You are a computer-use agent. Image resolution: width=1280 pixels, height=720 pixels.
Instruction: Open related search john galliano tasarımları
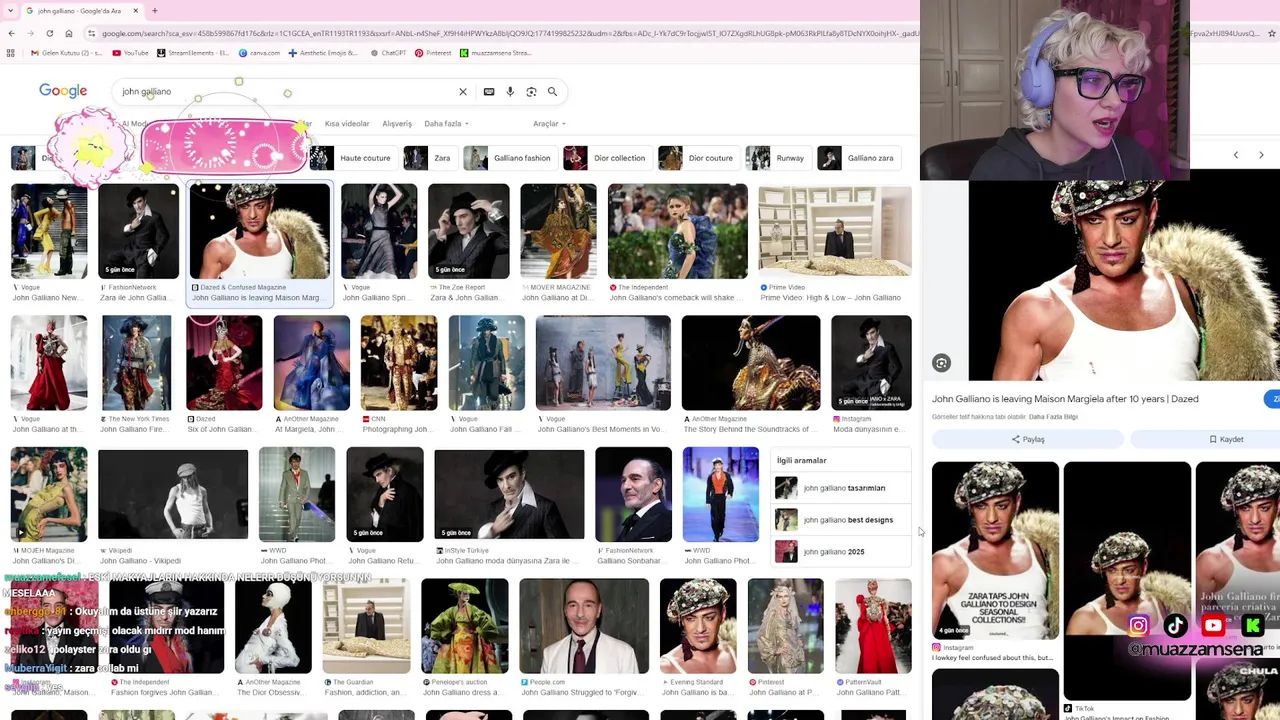tap(842, 488)
